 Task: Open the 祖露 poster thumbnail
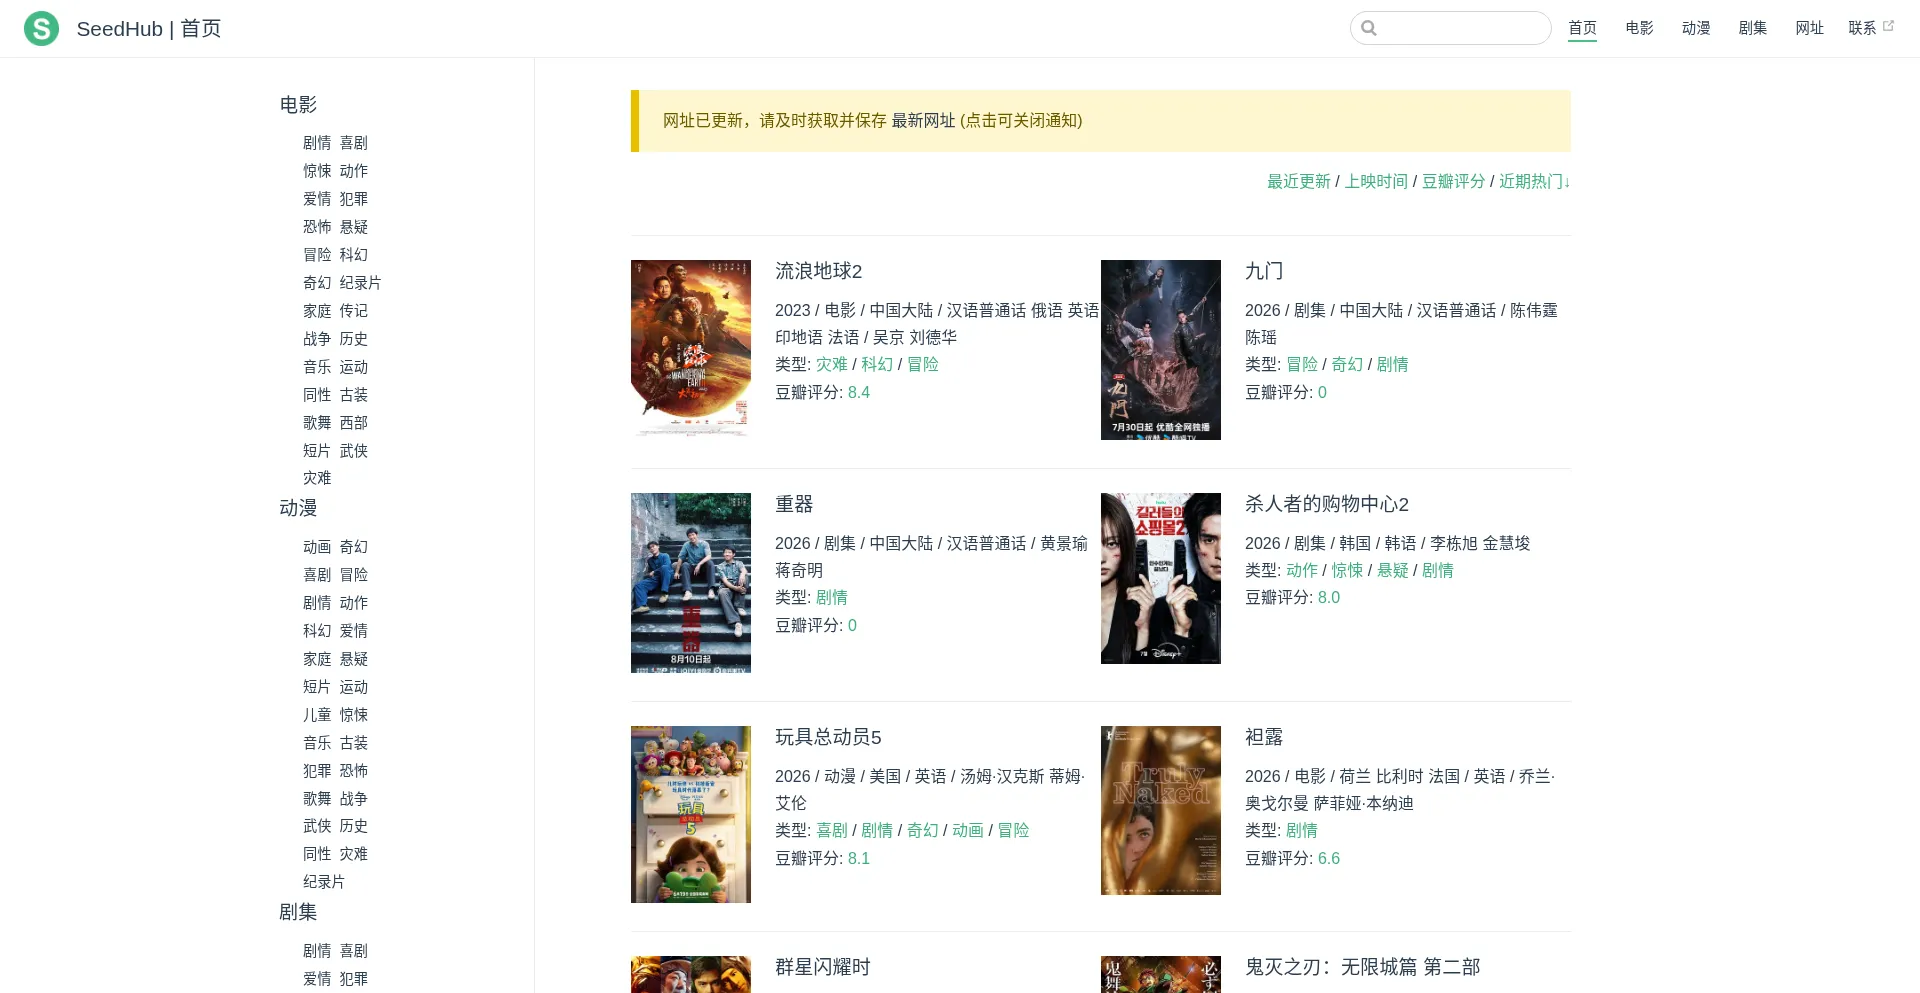coord(1161,810)
